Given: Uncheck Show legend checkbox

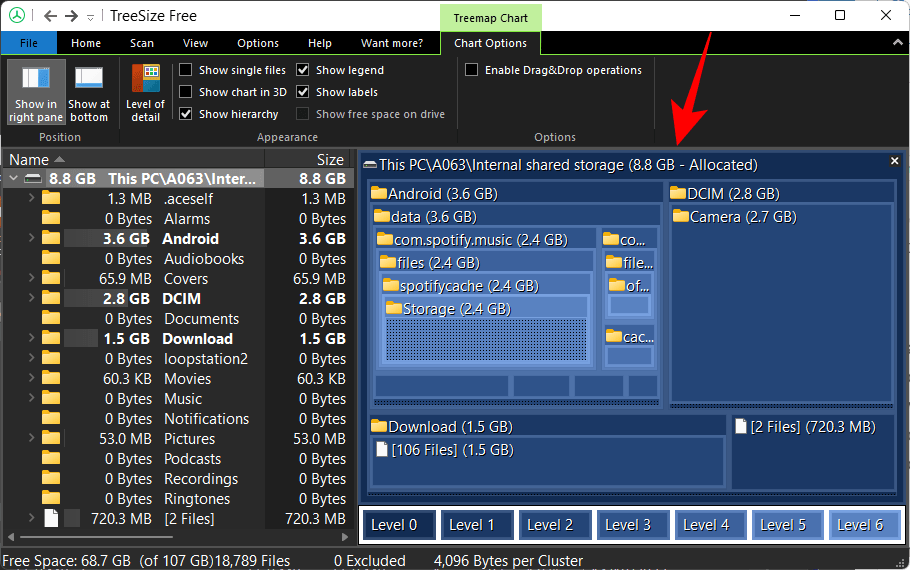Looking at the screenshot, I should [x=302, y=70].
